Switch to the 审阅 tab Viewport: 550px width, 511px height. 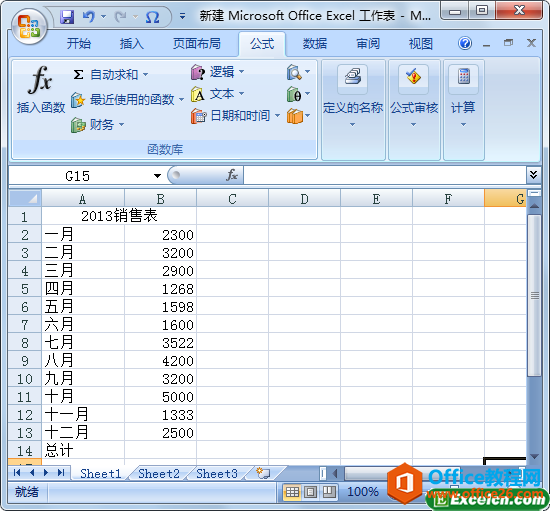click(x=368, y=44)
